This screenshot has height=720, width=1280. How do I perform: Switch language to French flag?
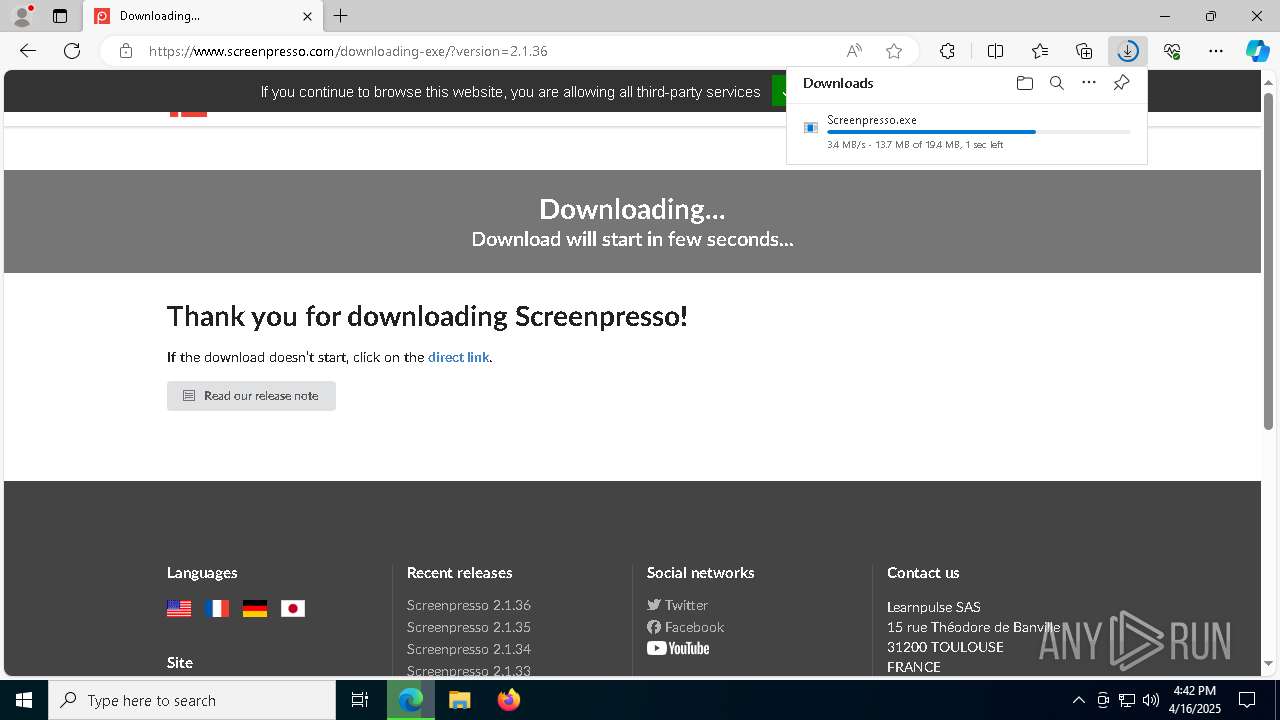tap(217, 608)
